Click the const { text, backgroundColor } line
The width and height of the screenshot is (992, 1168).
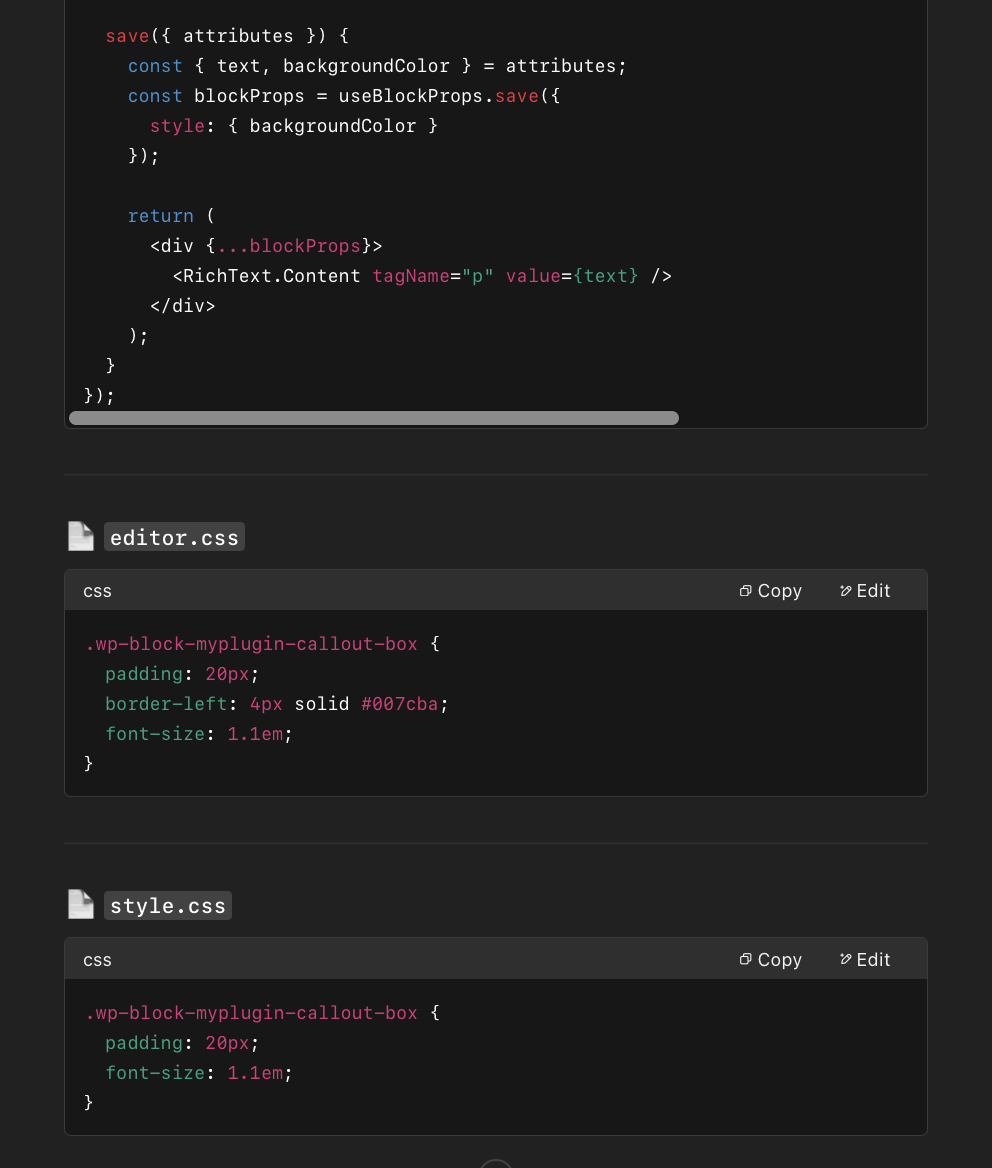pos(377,66)
